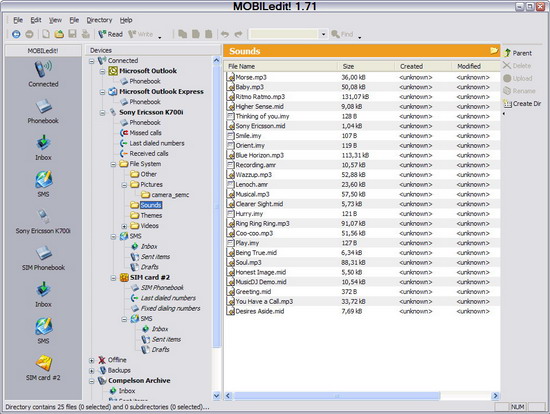The width and height of the screenshot is (550, 414).
Task: Click the Save floppy disk icon
Action: [x=72, y=34]
